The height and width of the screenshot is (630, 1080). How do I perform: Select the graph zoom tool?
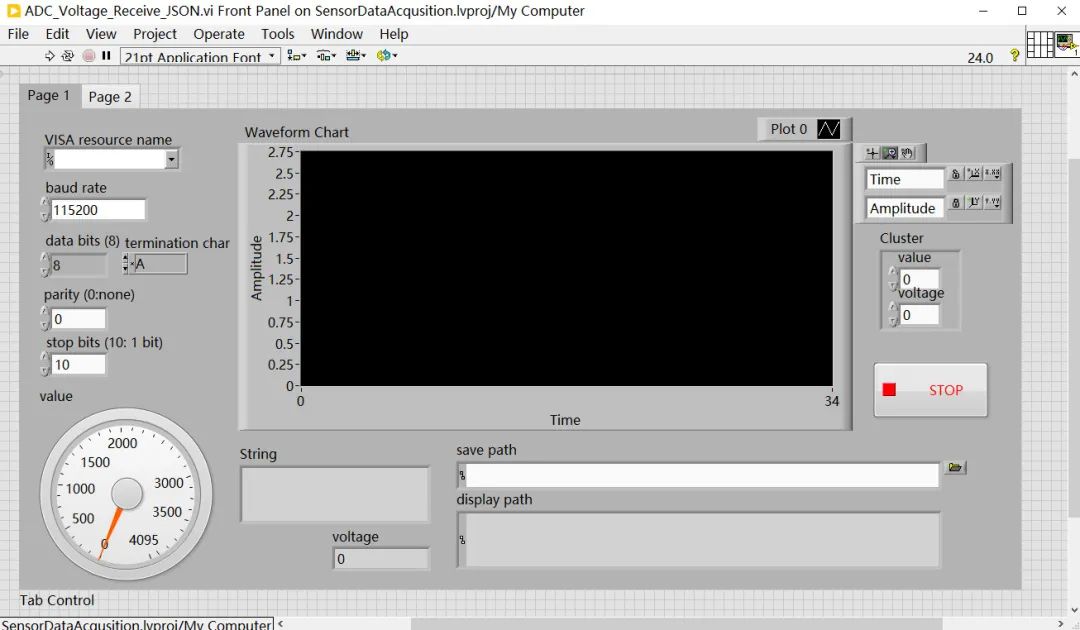click(x=890, y=153)
